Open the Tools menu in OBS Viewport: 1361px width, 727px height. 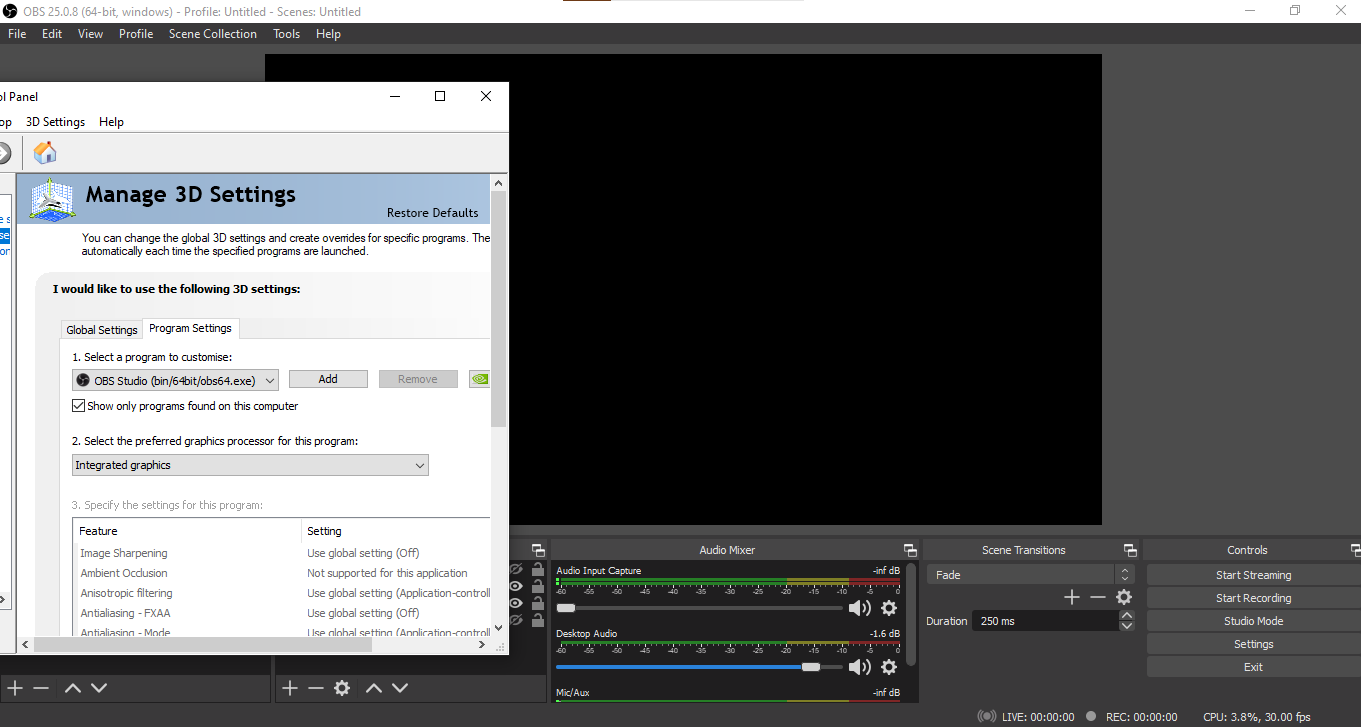[286, 34]
